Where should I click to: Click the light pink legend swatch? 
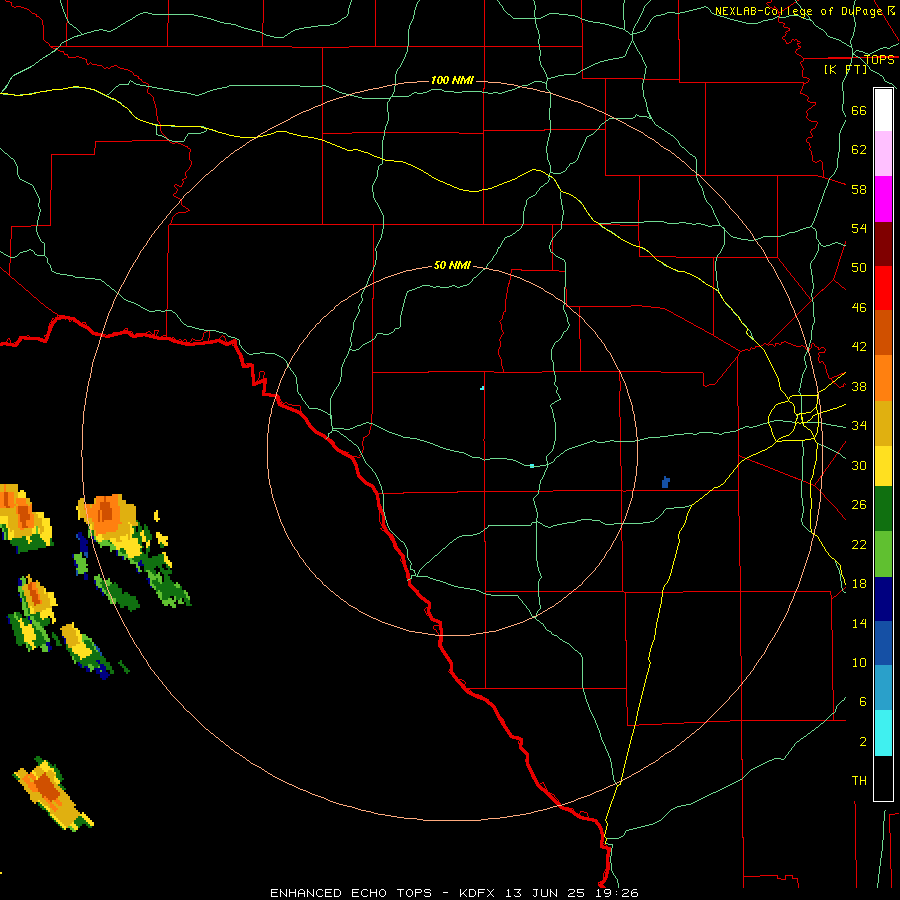(883, 153)
